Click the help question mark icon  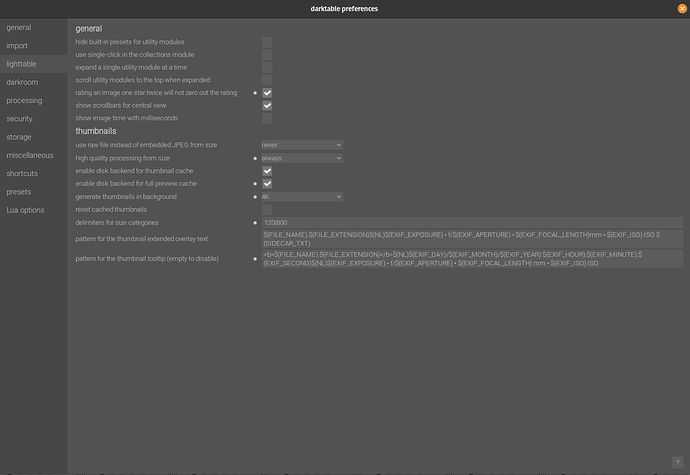pos(677,462)
